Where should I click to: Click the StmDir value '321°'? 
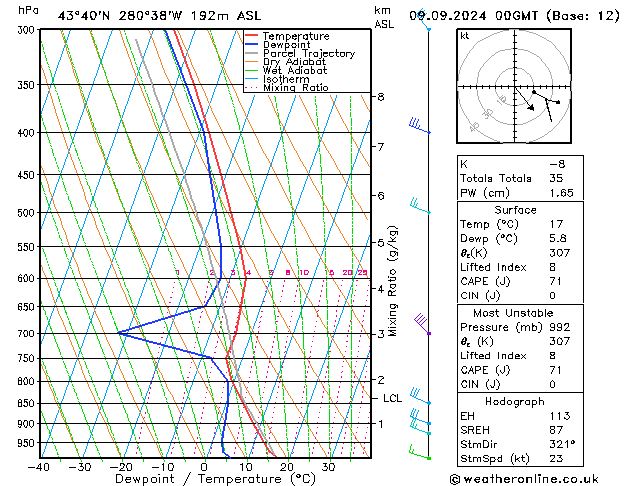click(x=562, y=444)
